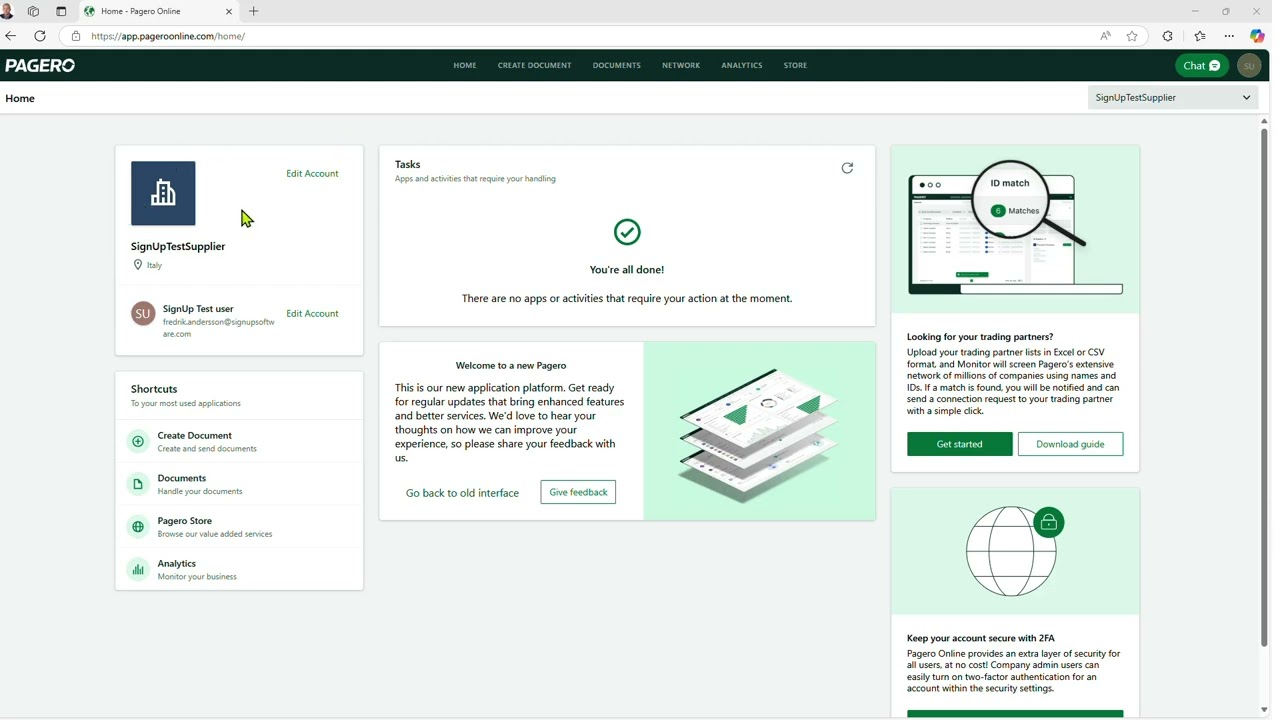This screenshot has width=1280, height=720.
Task: Edit Account for the company
Action: pos(312,174)
